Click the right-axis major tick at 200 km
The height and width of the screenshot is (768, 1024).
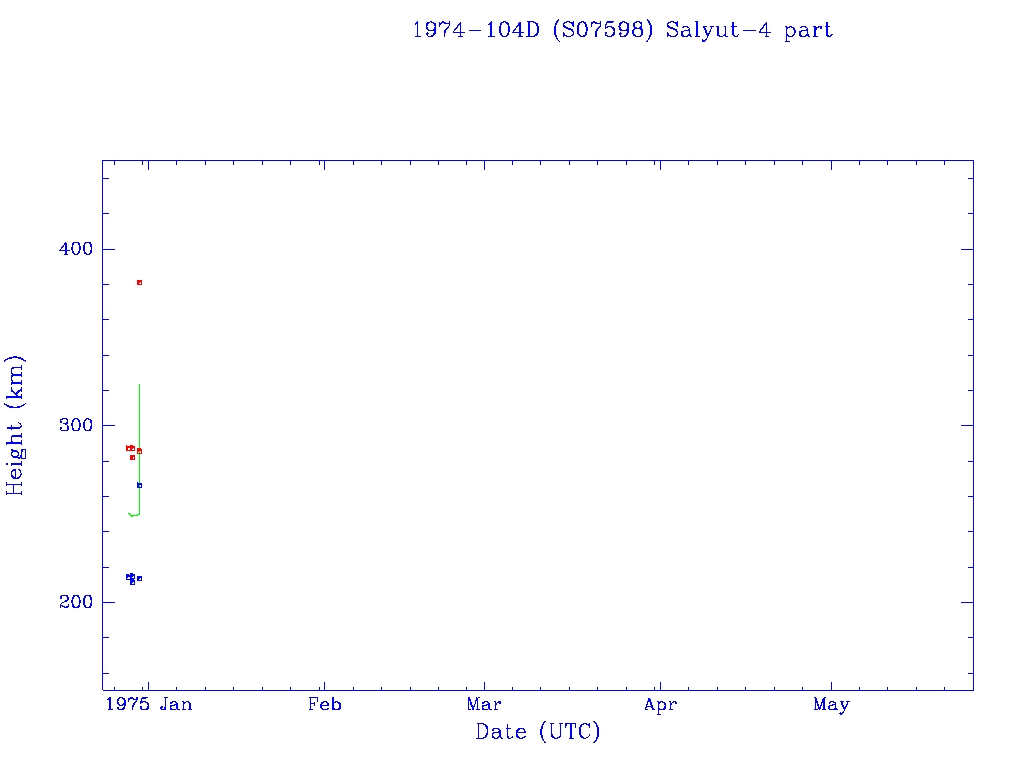coord(967,602)
